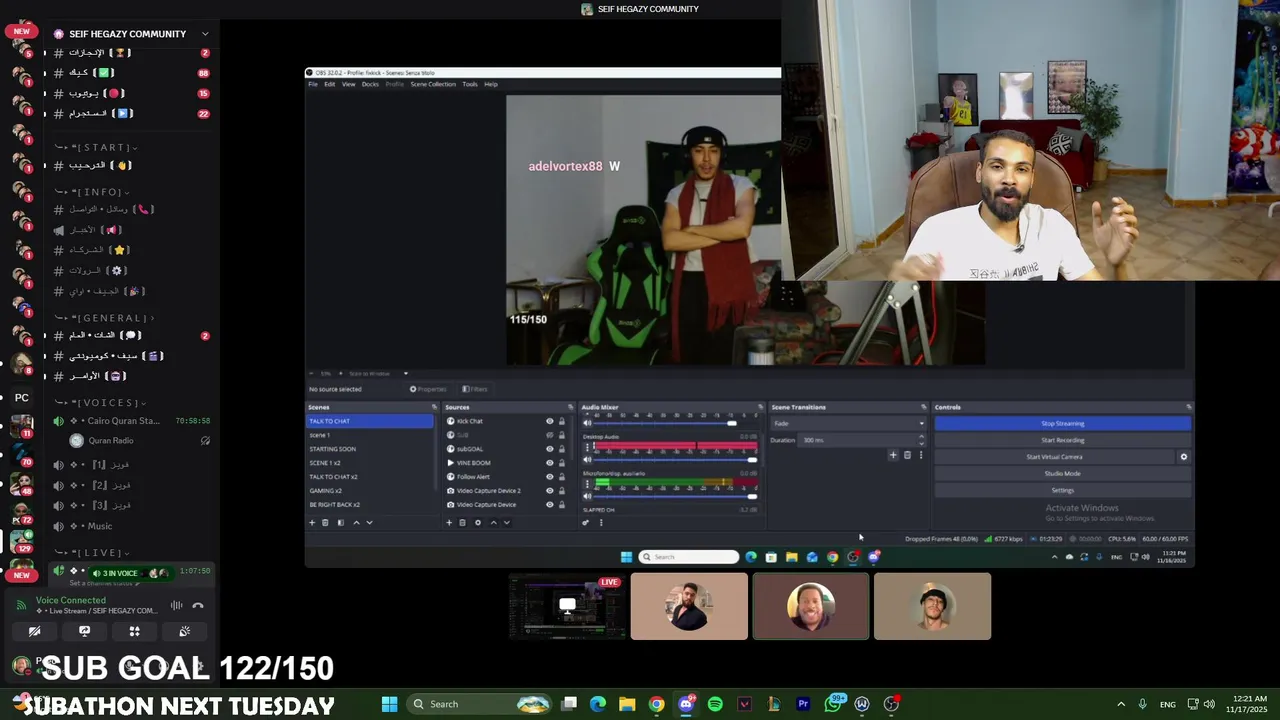The height and width of the screenshot is (720, 1280).
Task: Move source up in the Sources toolbar
Action: pyautogui.click(x=493, y=522)
